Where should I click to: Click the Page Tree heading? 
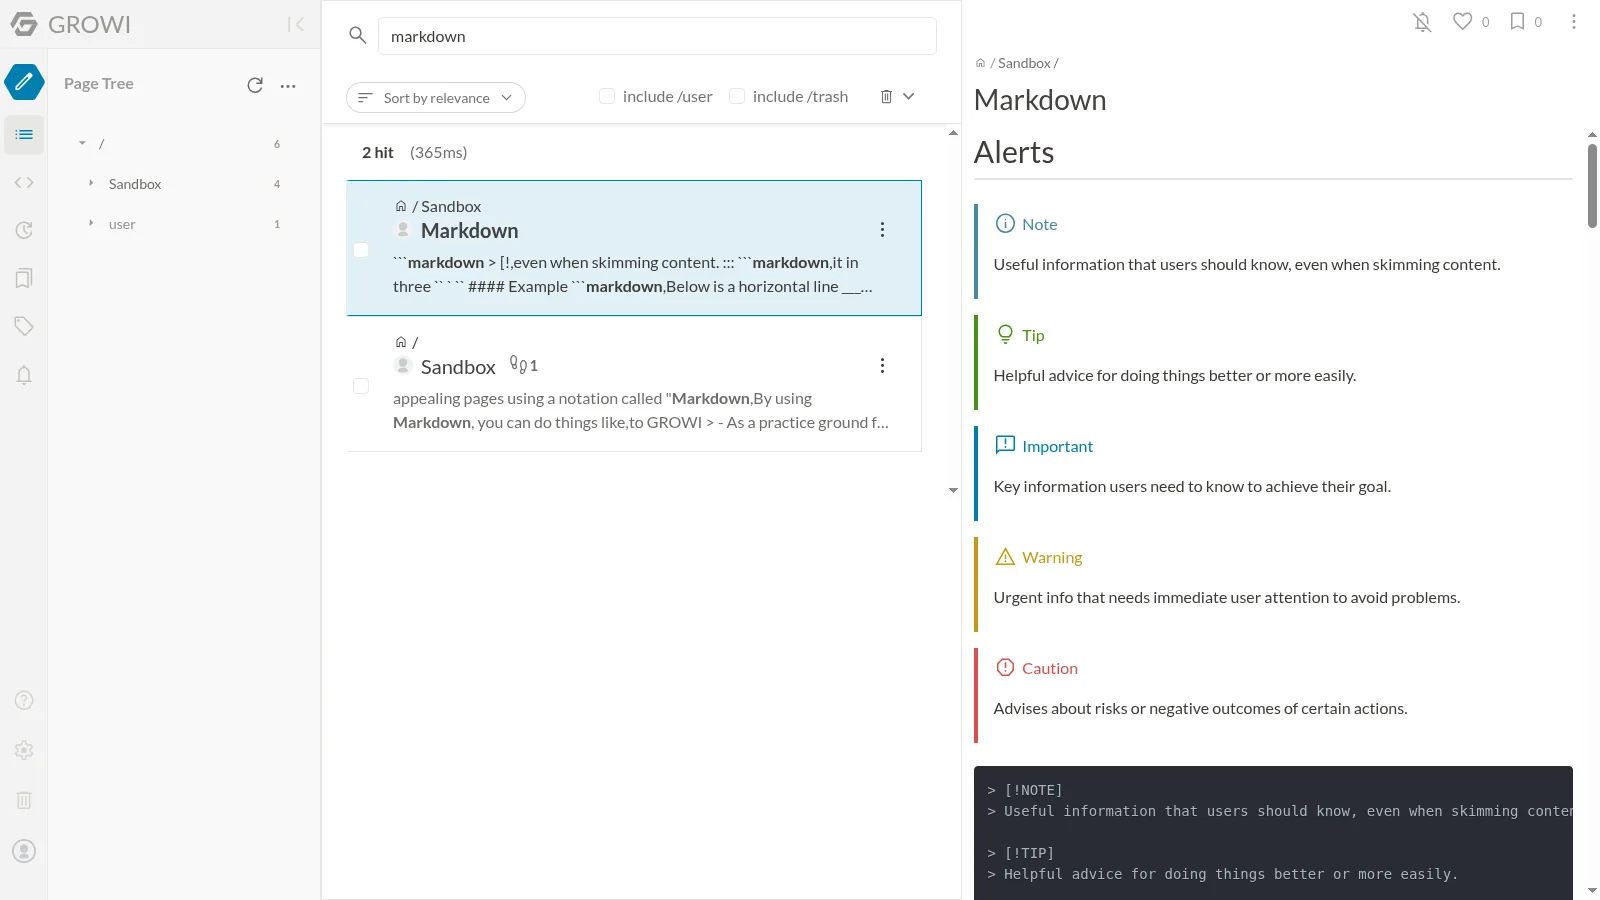click(98, 84)
